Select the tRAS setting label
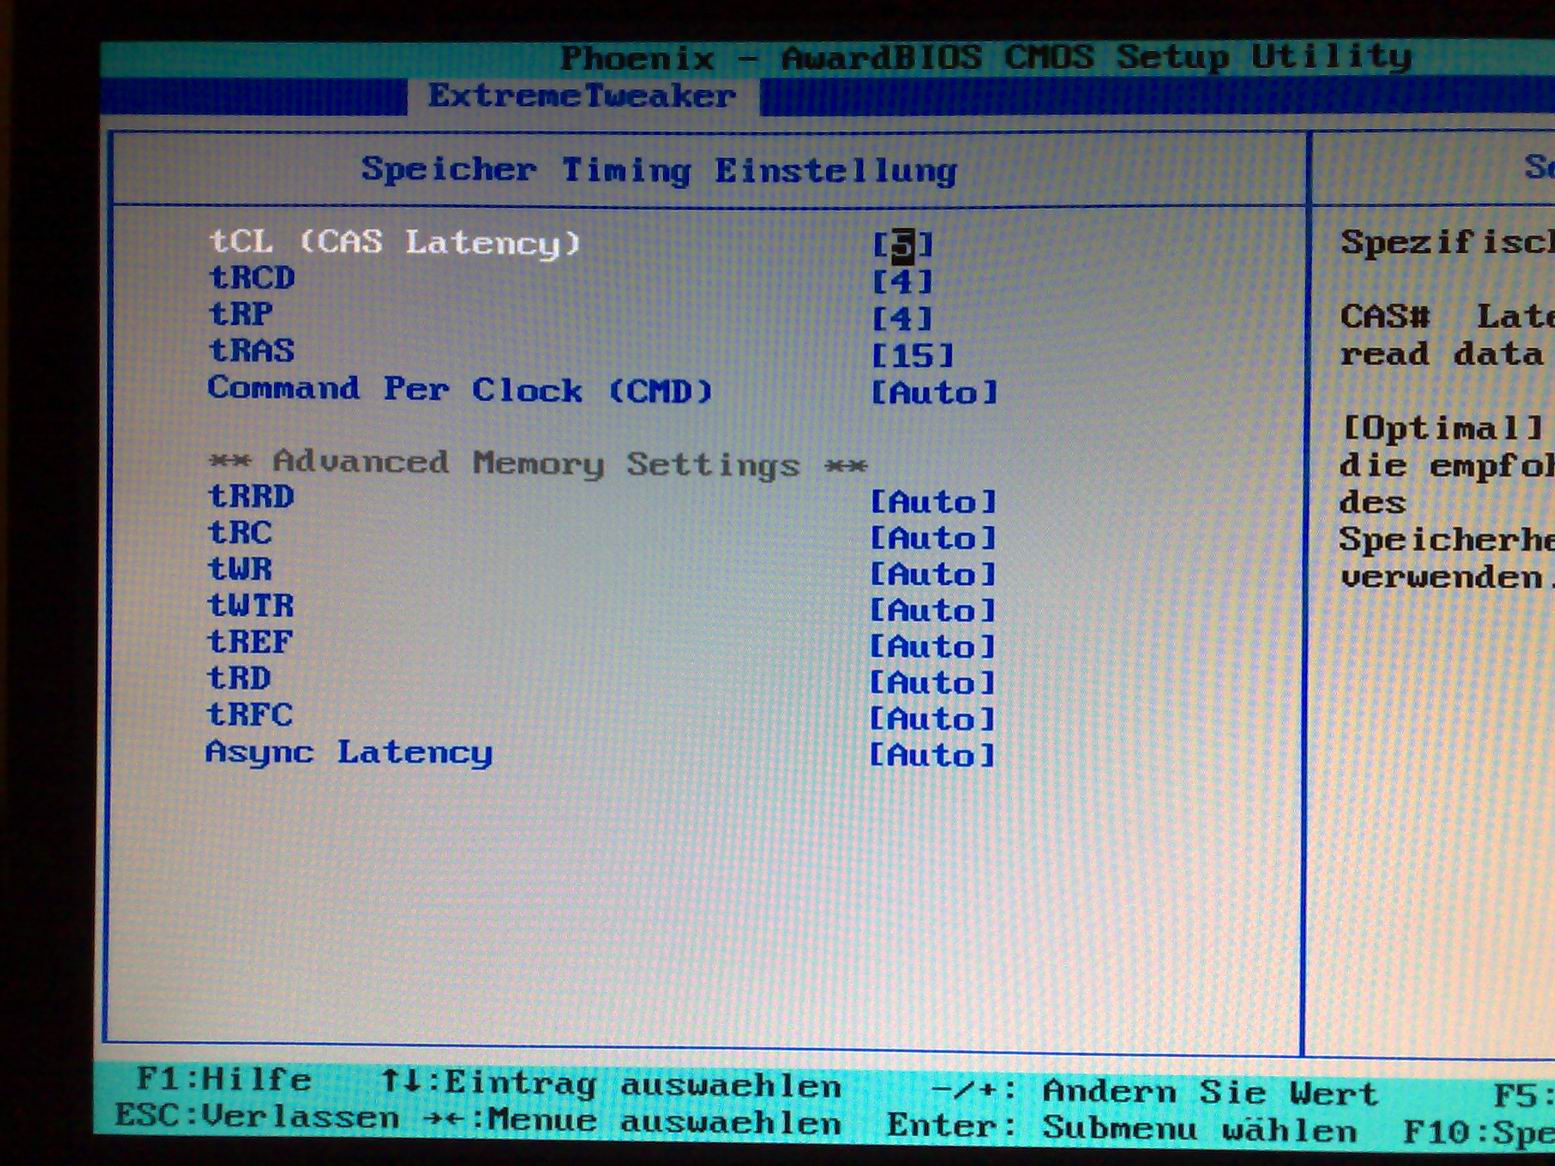This screenshot has width=1555, height=1166. (251, 351)
